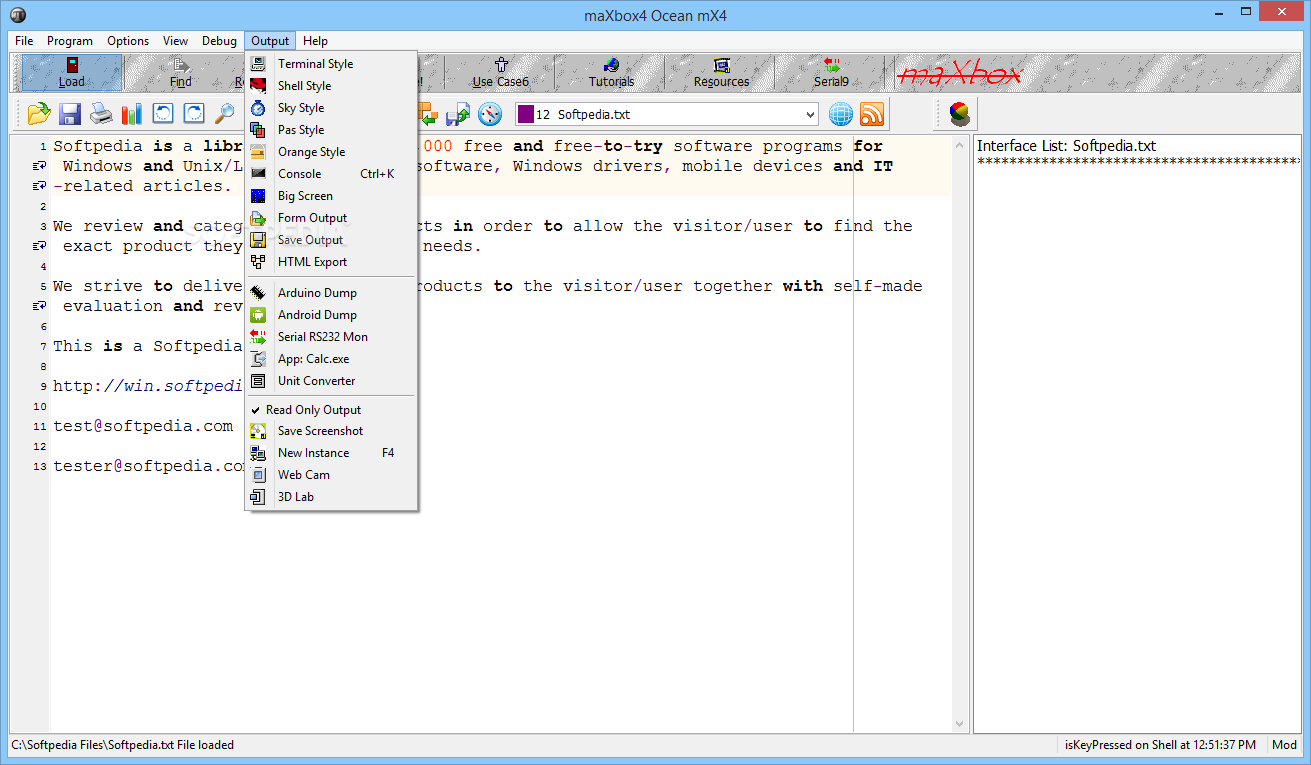Open the Tutorials toolbar item

pyautogui.click(x=611, y=73)
